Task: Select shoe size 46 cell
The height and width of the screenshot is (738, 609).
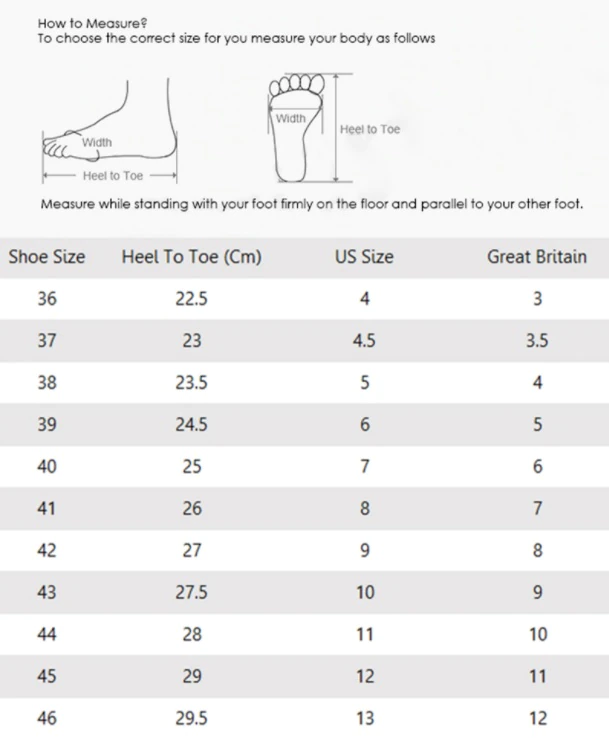Action: pos(47,718)
